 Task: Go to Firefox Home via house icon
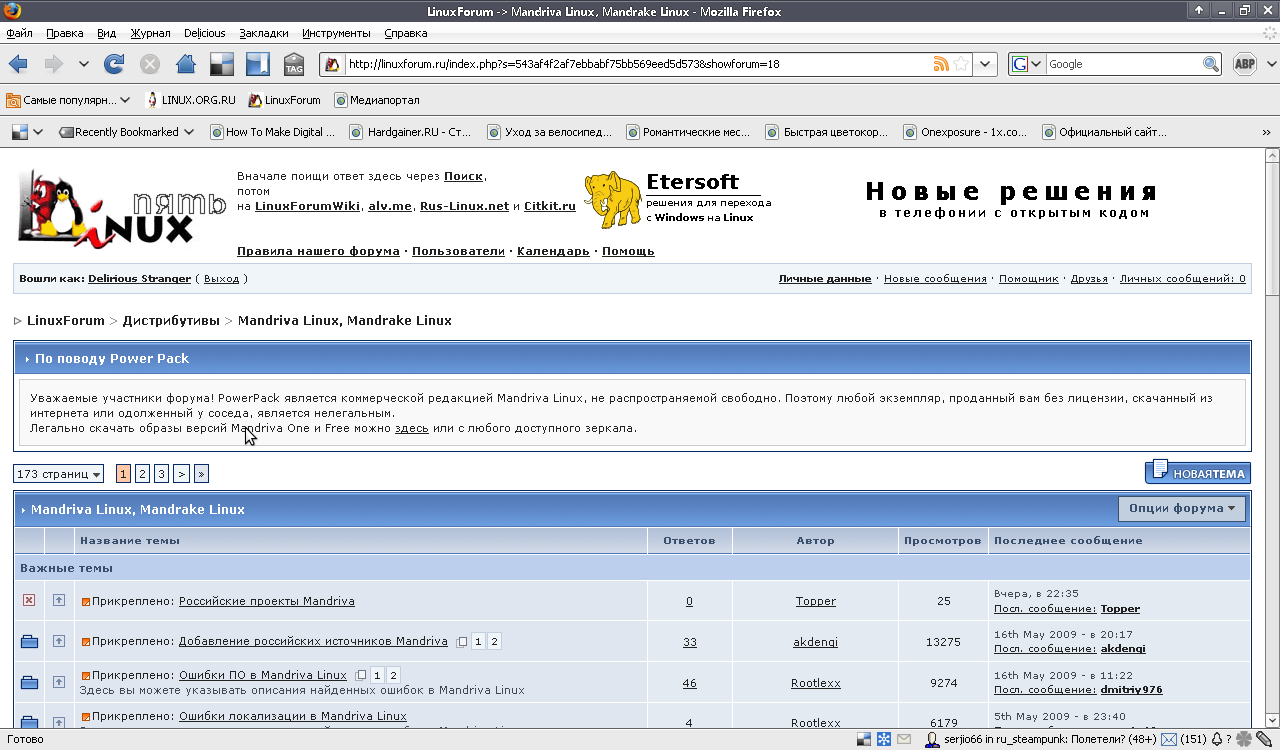pos(185,64)
